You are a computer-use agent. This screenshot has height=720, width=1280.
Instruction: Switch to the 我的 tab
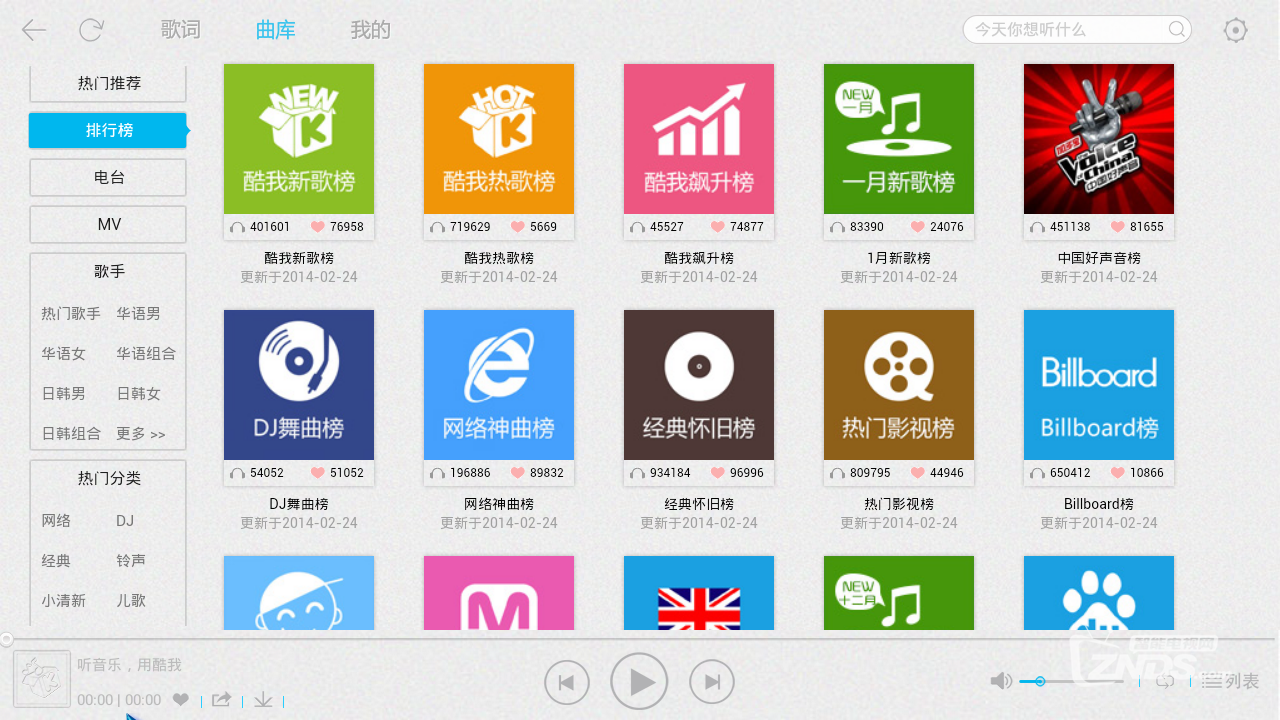(x=370, y=30)
